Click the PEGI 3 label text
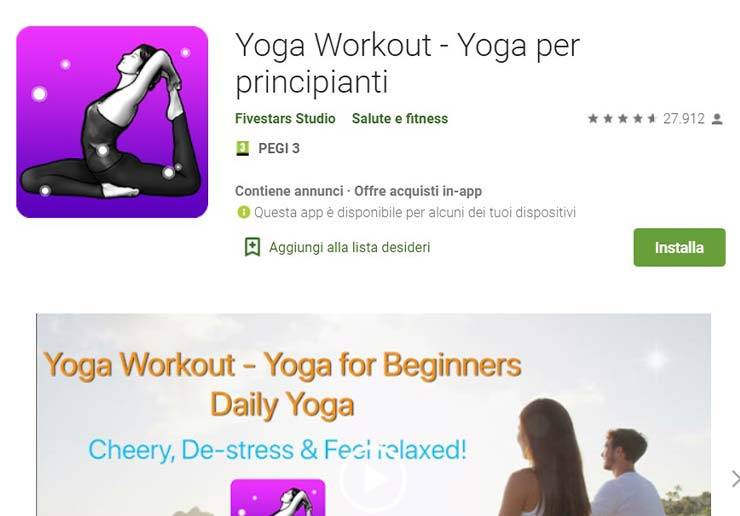 click(x=279, y=149)
